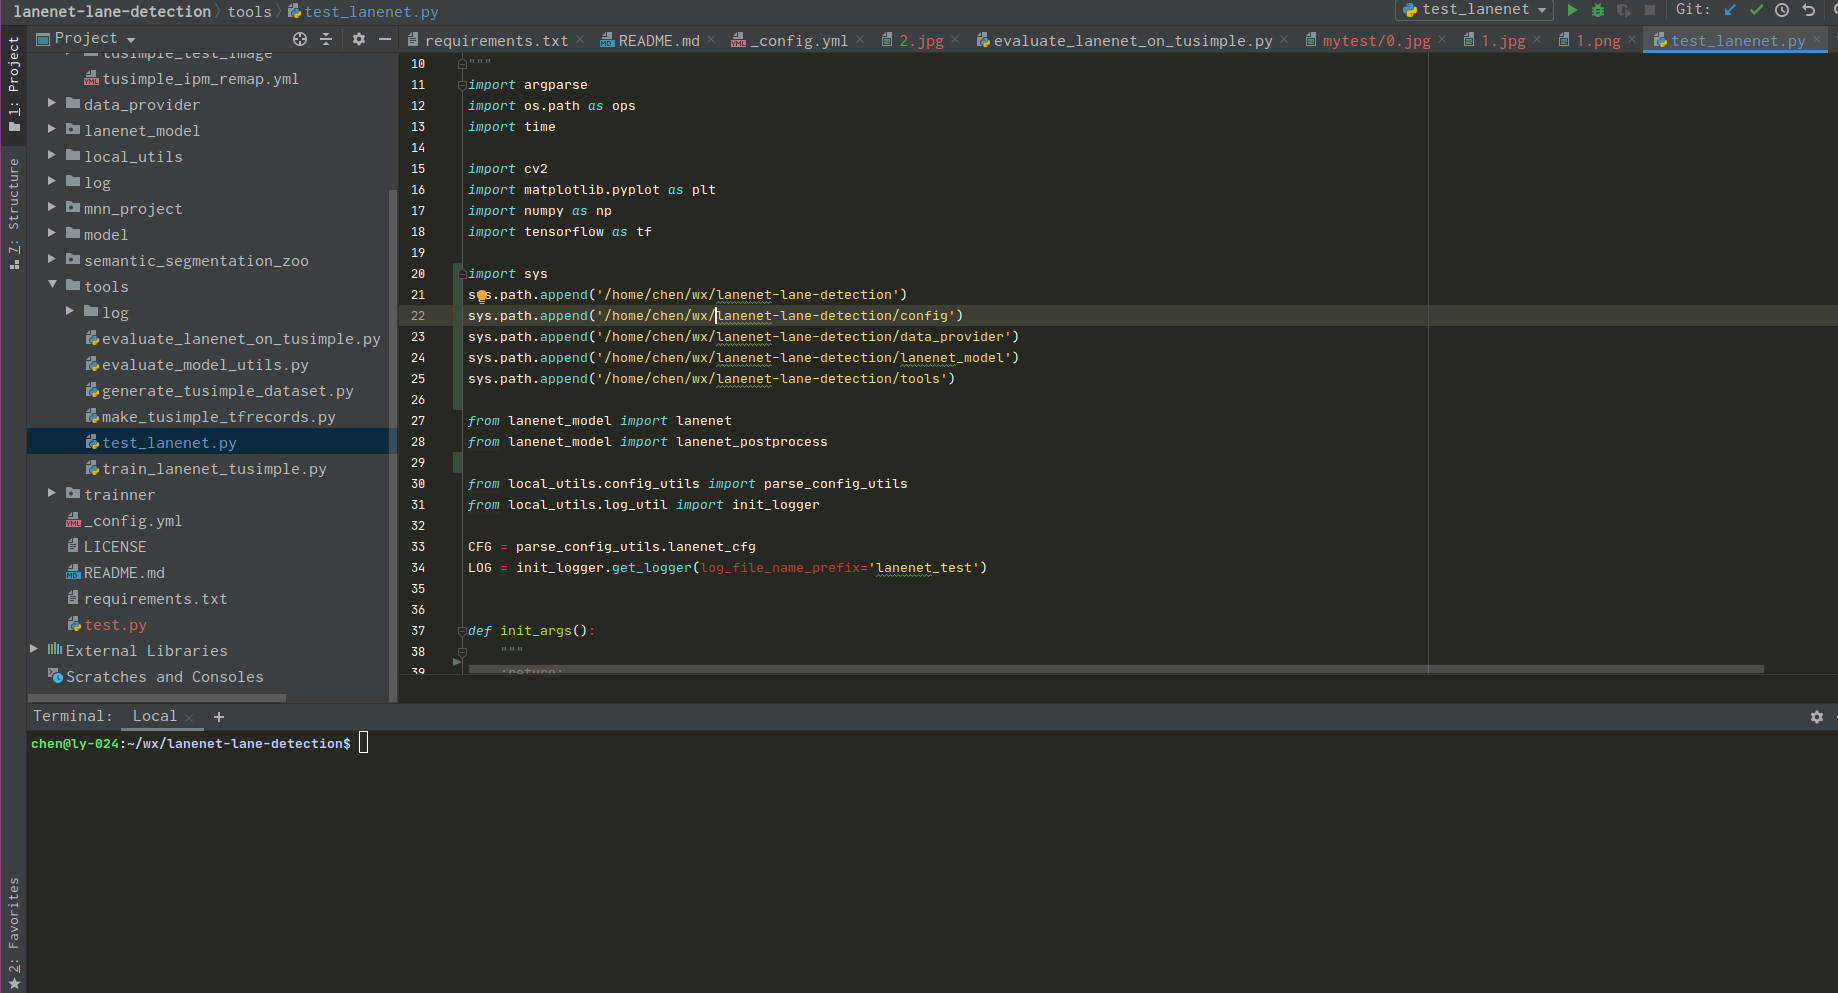This screenshot has width=1838, height=993.
Task: Select evaluate_model_utils.py in tree
Action: pyautogui.click(x=205, y=365)
